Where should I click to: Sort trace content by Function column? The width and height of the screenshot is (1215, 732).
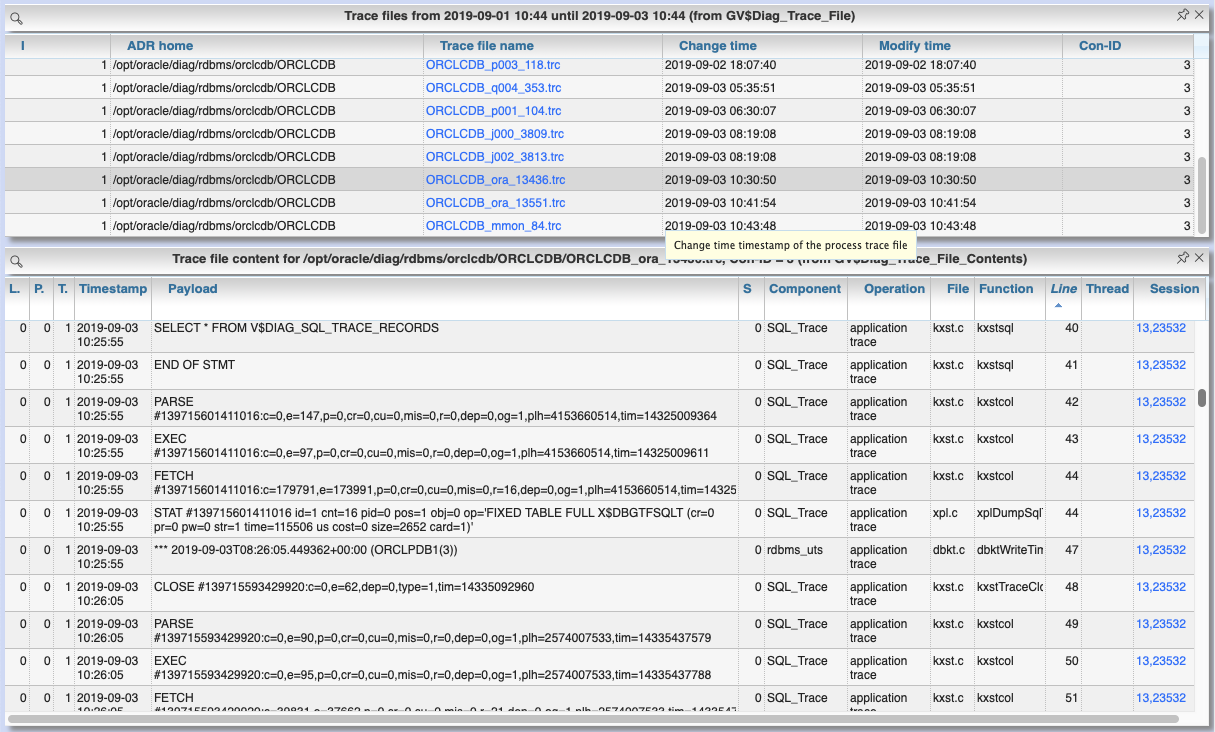[x=1007, y=288]
